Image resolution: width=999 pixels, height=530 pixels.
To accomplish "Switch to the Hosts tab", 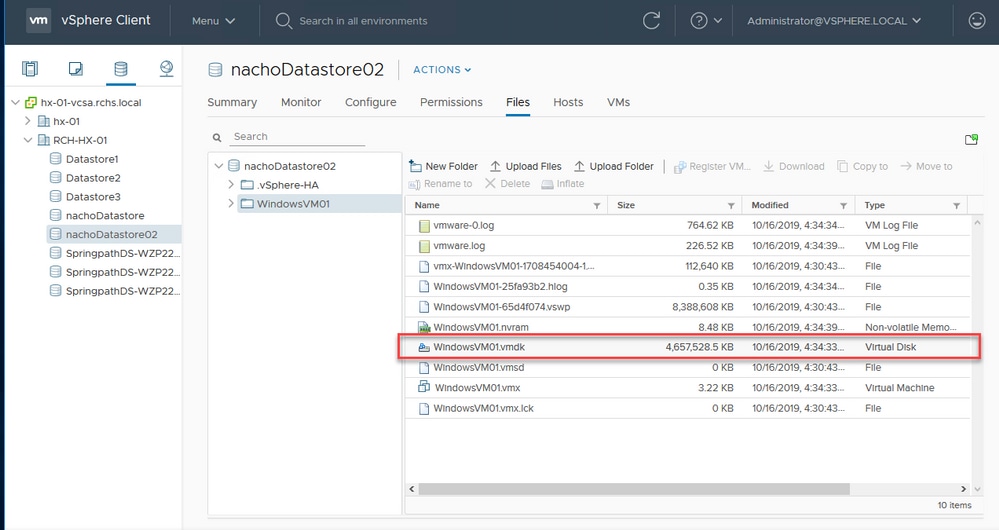I will (x=568, y=102).
